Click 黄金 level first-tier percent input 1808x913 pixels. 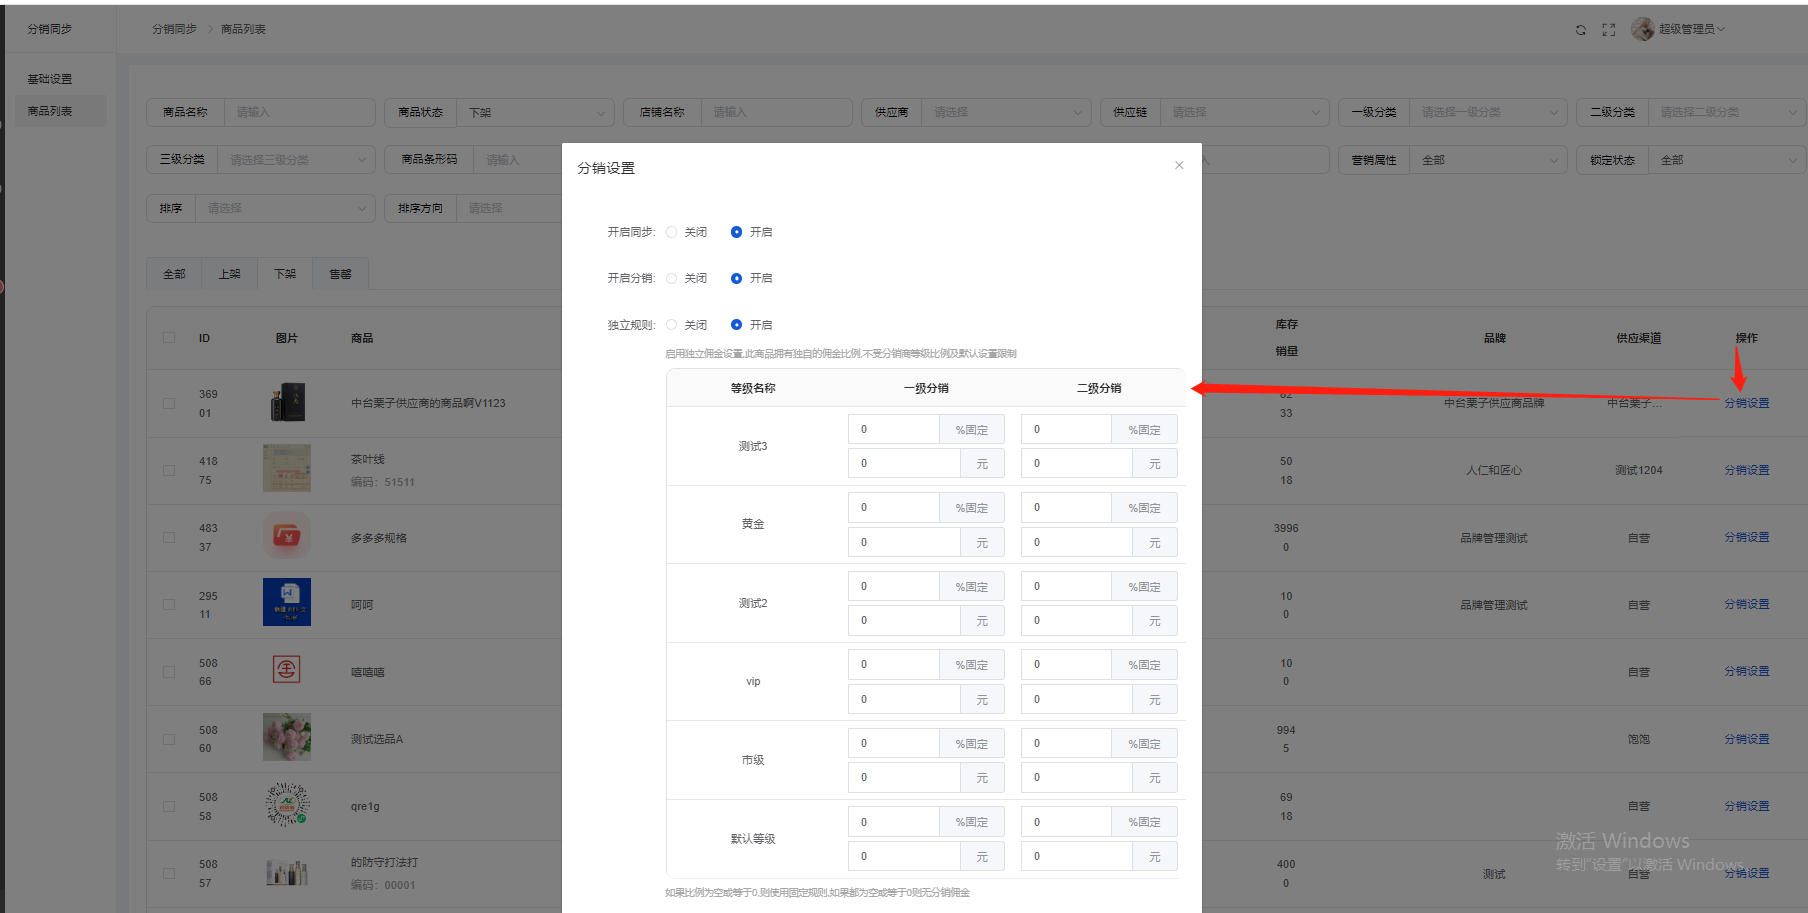tap(894, 508)
